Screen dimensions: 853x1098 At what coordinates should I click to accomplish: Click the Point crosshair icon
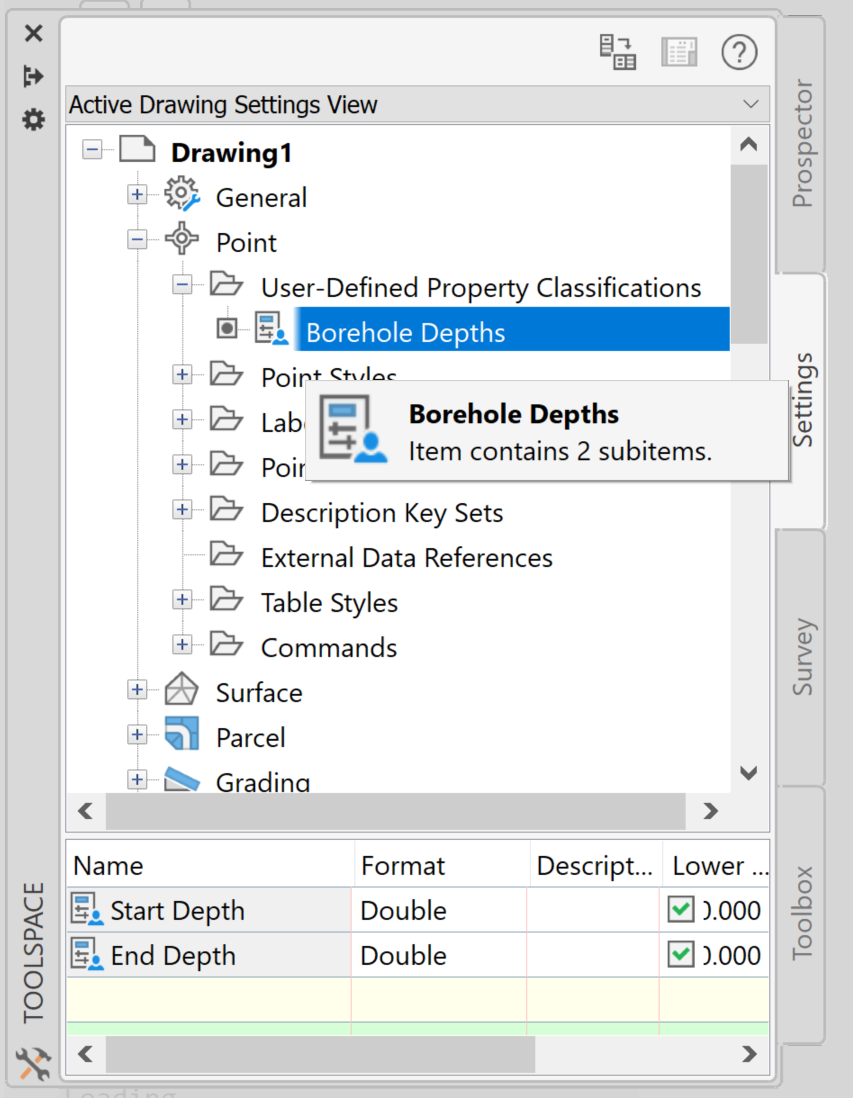tap(182, 239)
